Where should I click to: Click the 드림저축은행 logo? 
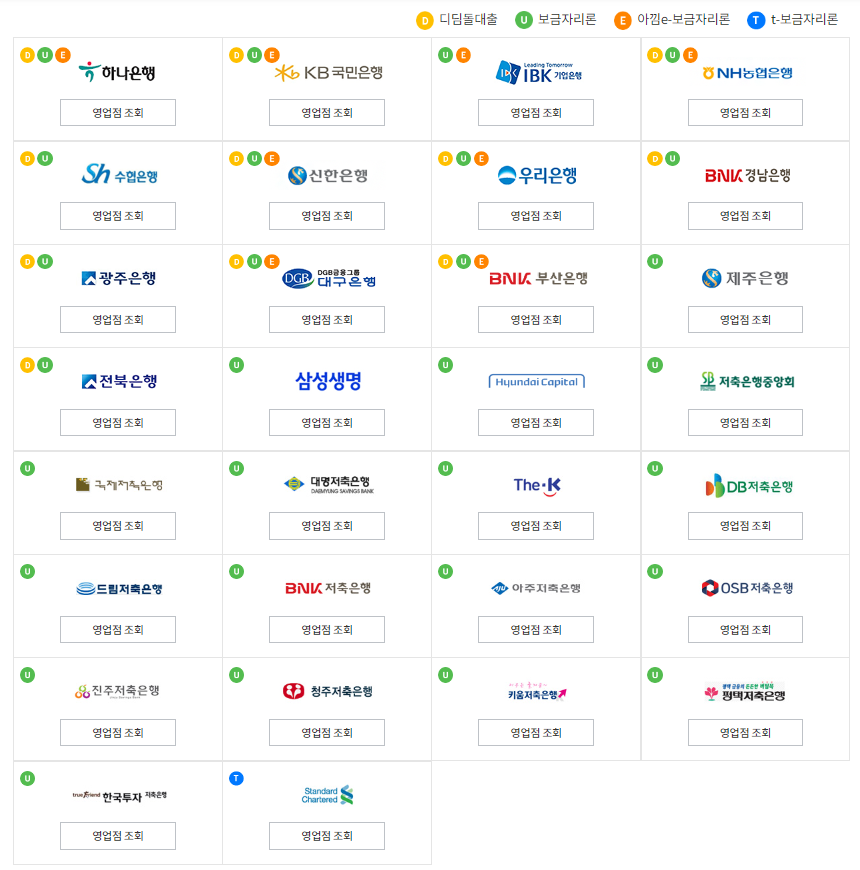coord(119,588)
